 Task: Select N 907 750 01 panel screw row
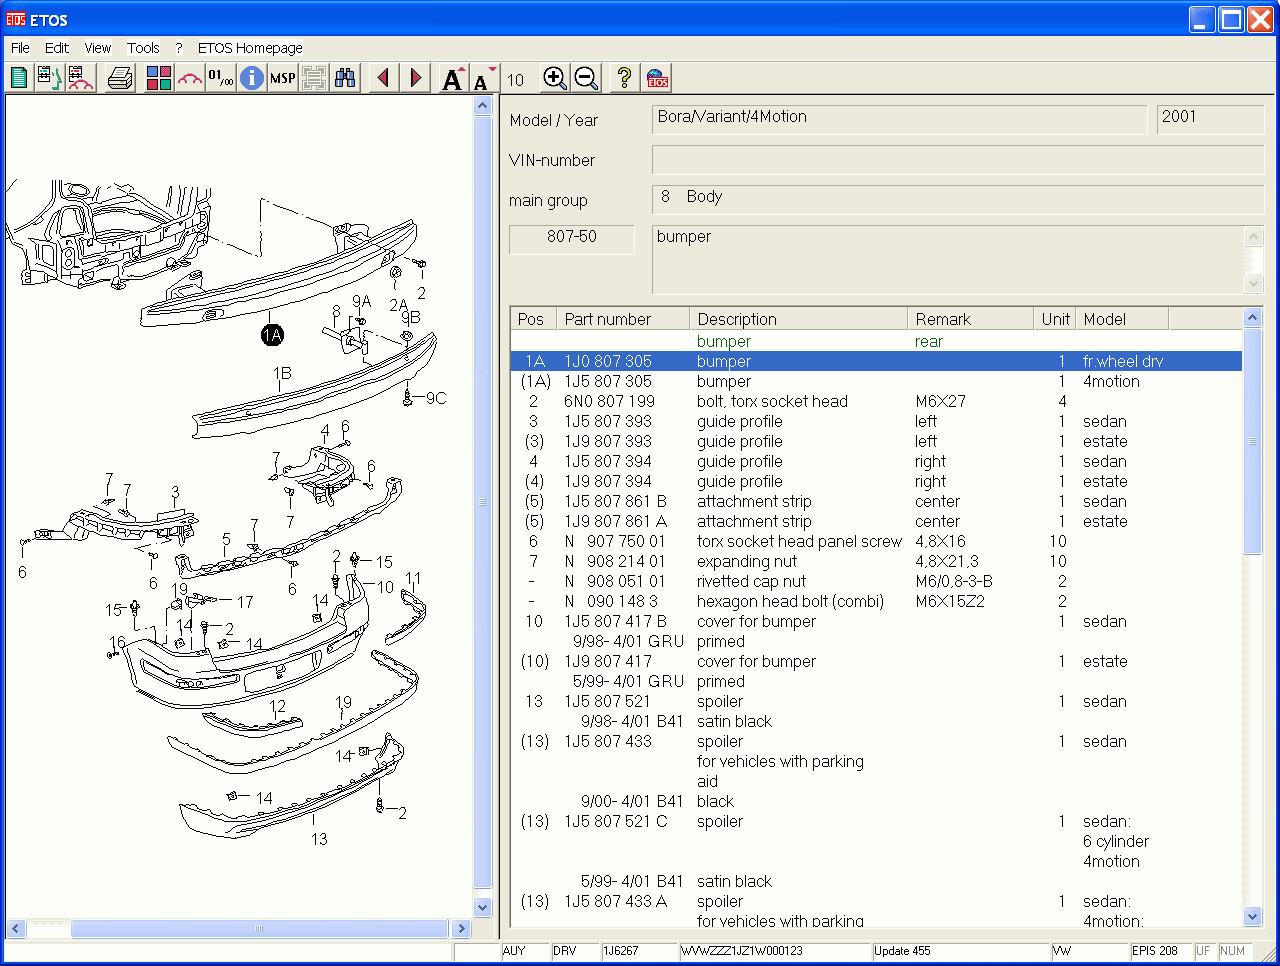click(876, 541)
